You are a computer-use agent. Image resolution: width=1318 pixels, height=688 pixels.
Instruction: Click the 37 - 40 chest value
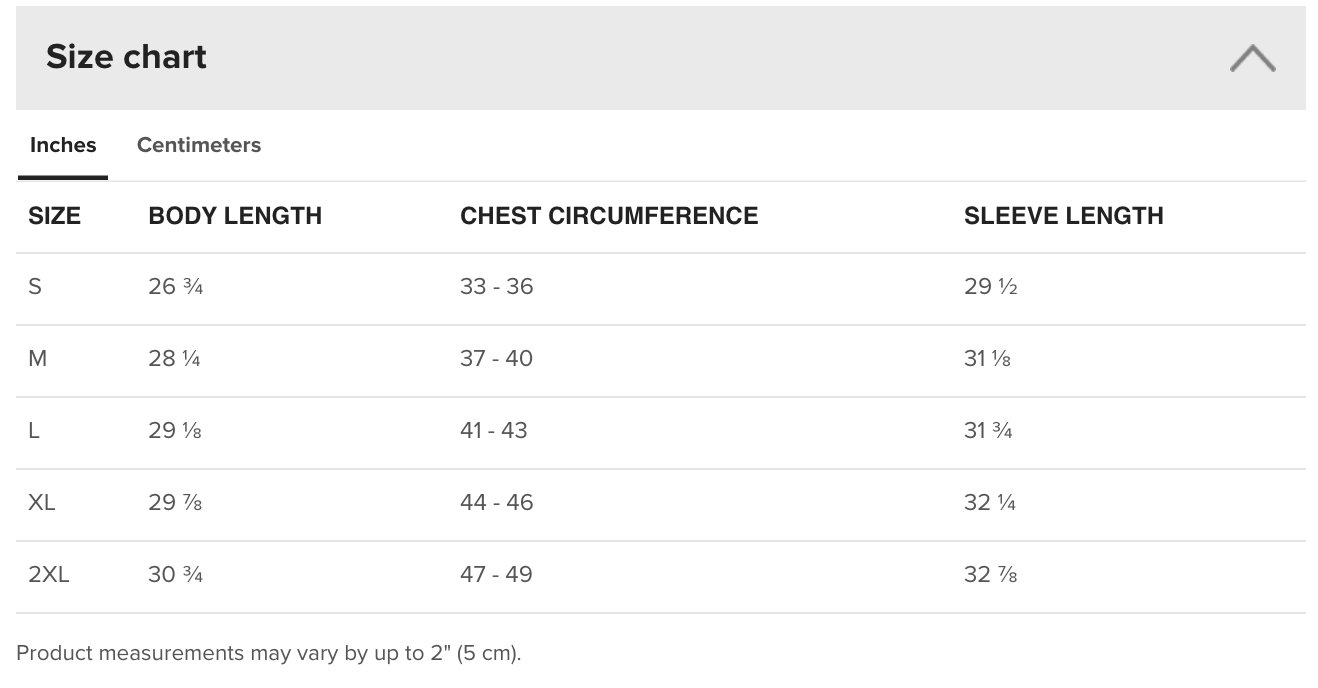497,359
